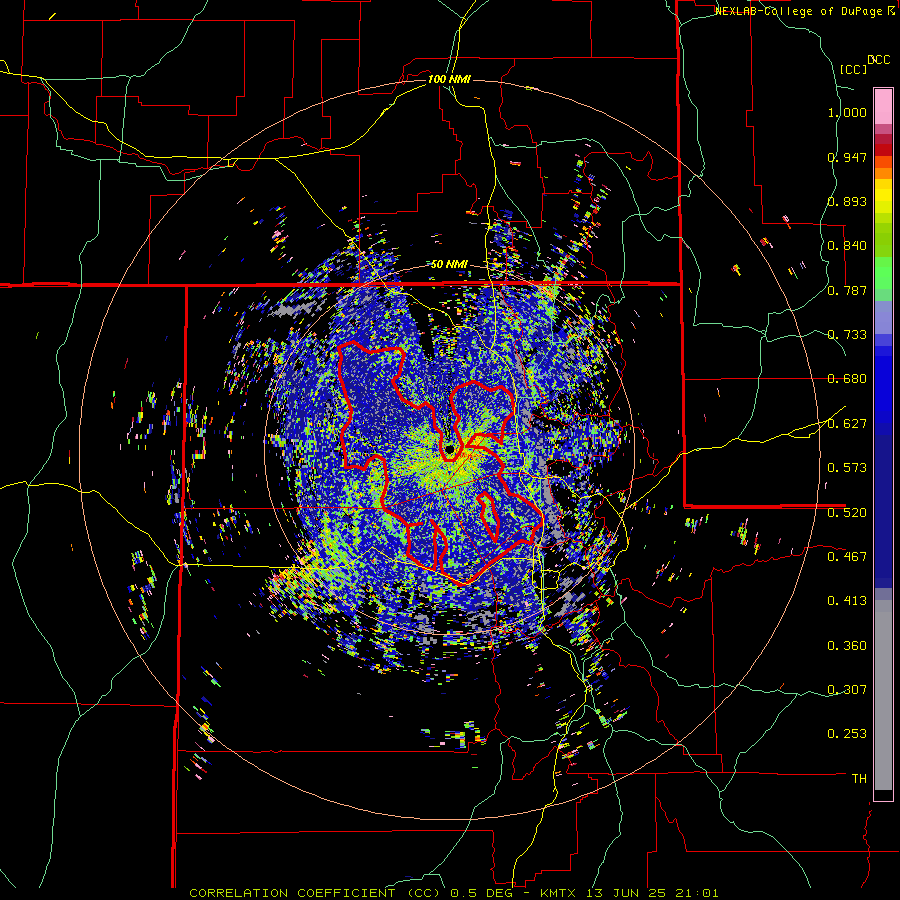Click the NEXLAB-College of DuPage credit text
Screen dimensions: 900x900
(805, 11)
